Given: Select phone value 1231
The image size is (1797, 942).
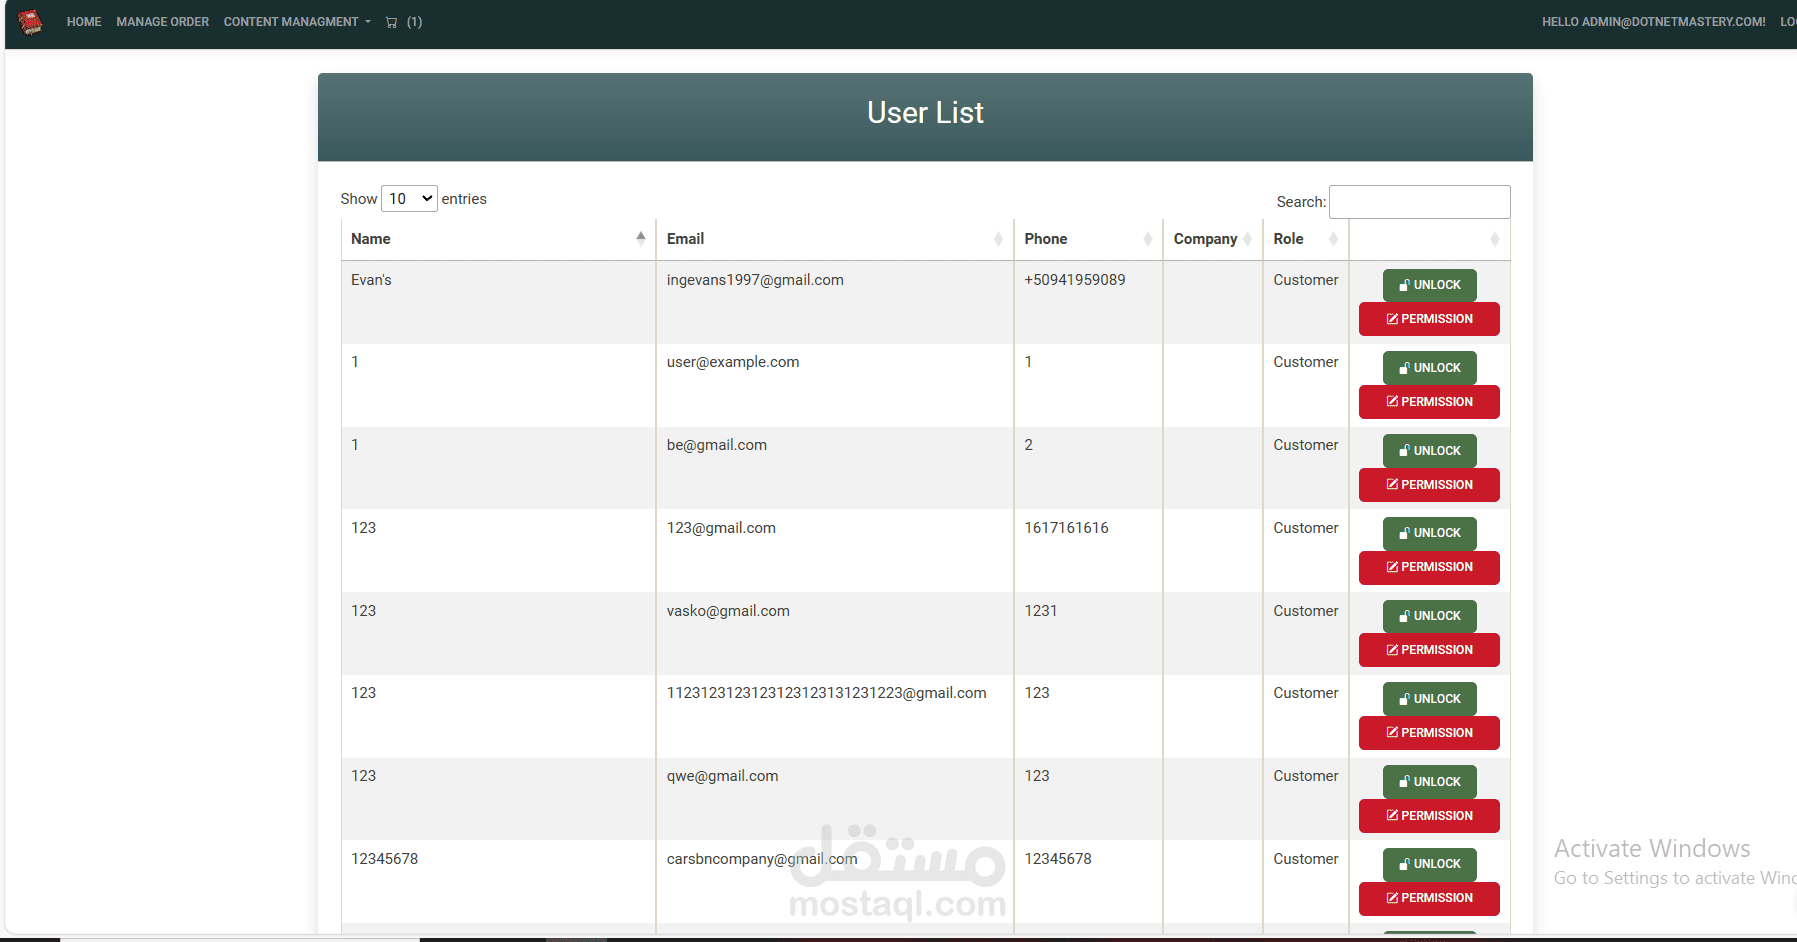Looking at the screenshot, I should point(1041,611).
